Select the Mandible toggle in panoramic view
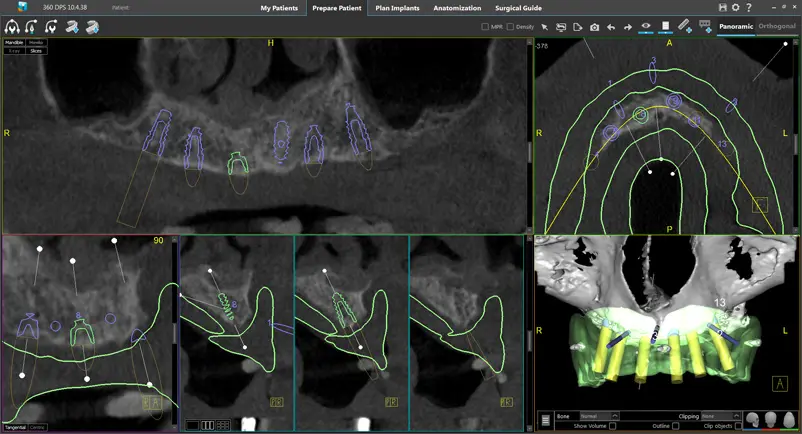The width and height of the screenshot is (802, 434). (14, 42)
